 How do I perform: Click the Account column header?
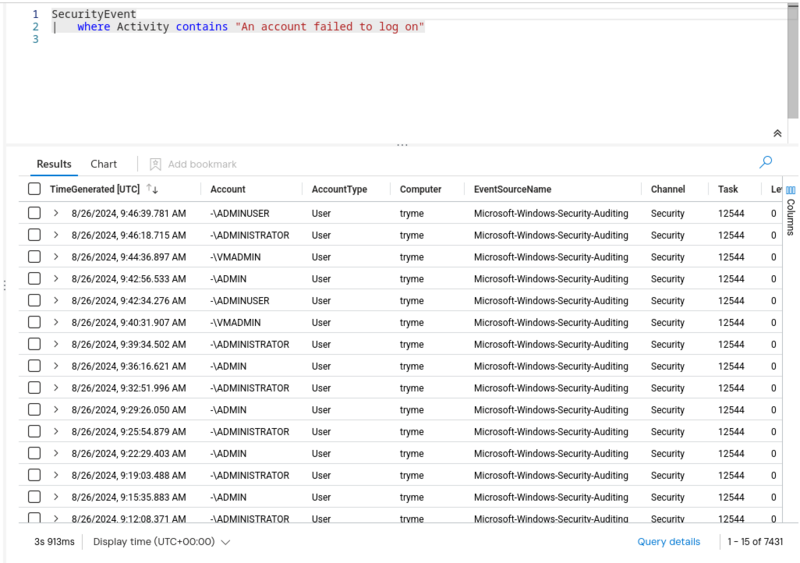pos(228,189)
